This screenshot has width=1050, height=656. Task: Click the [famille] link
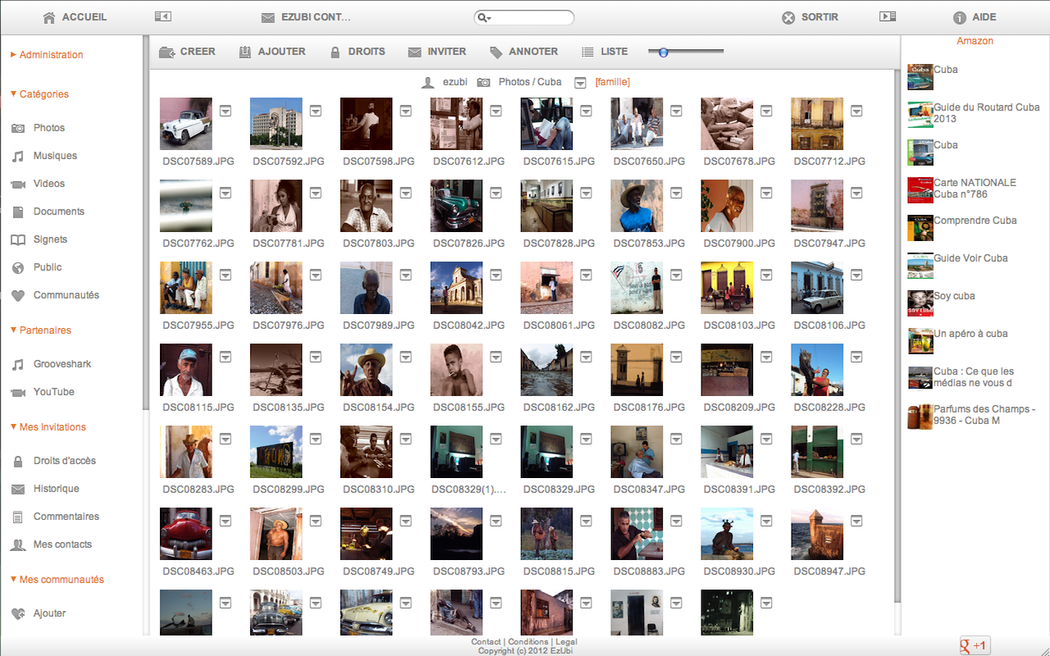pyautogui.click(x=612, y=82)
